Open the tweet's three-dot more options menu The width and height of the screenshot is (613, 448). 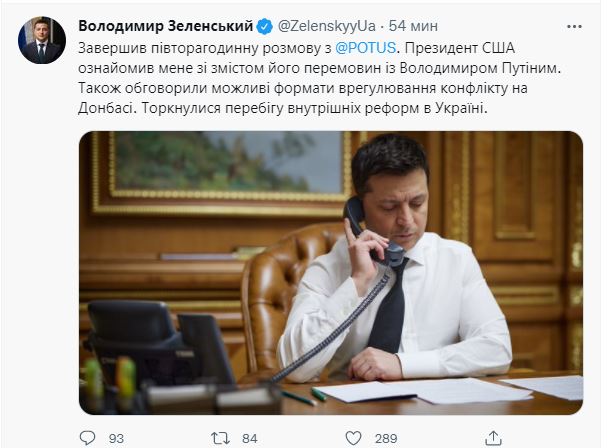click(x=574, y=27)
